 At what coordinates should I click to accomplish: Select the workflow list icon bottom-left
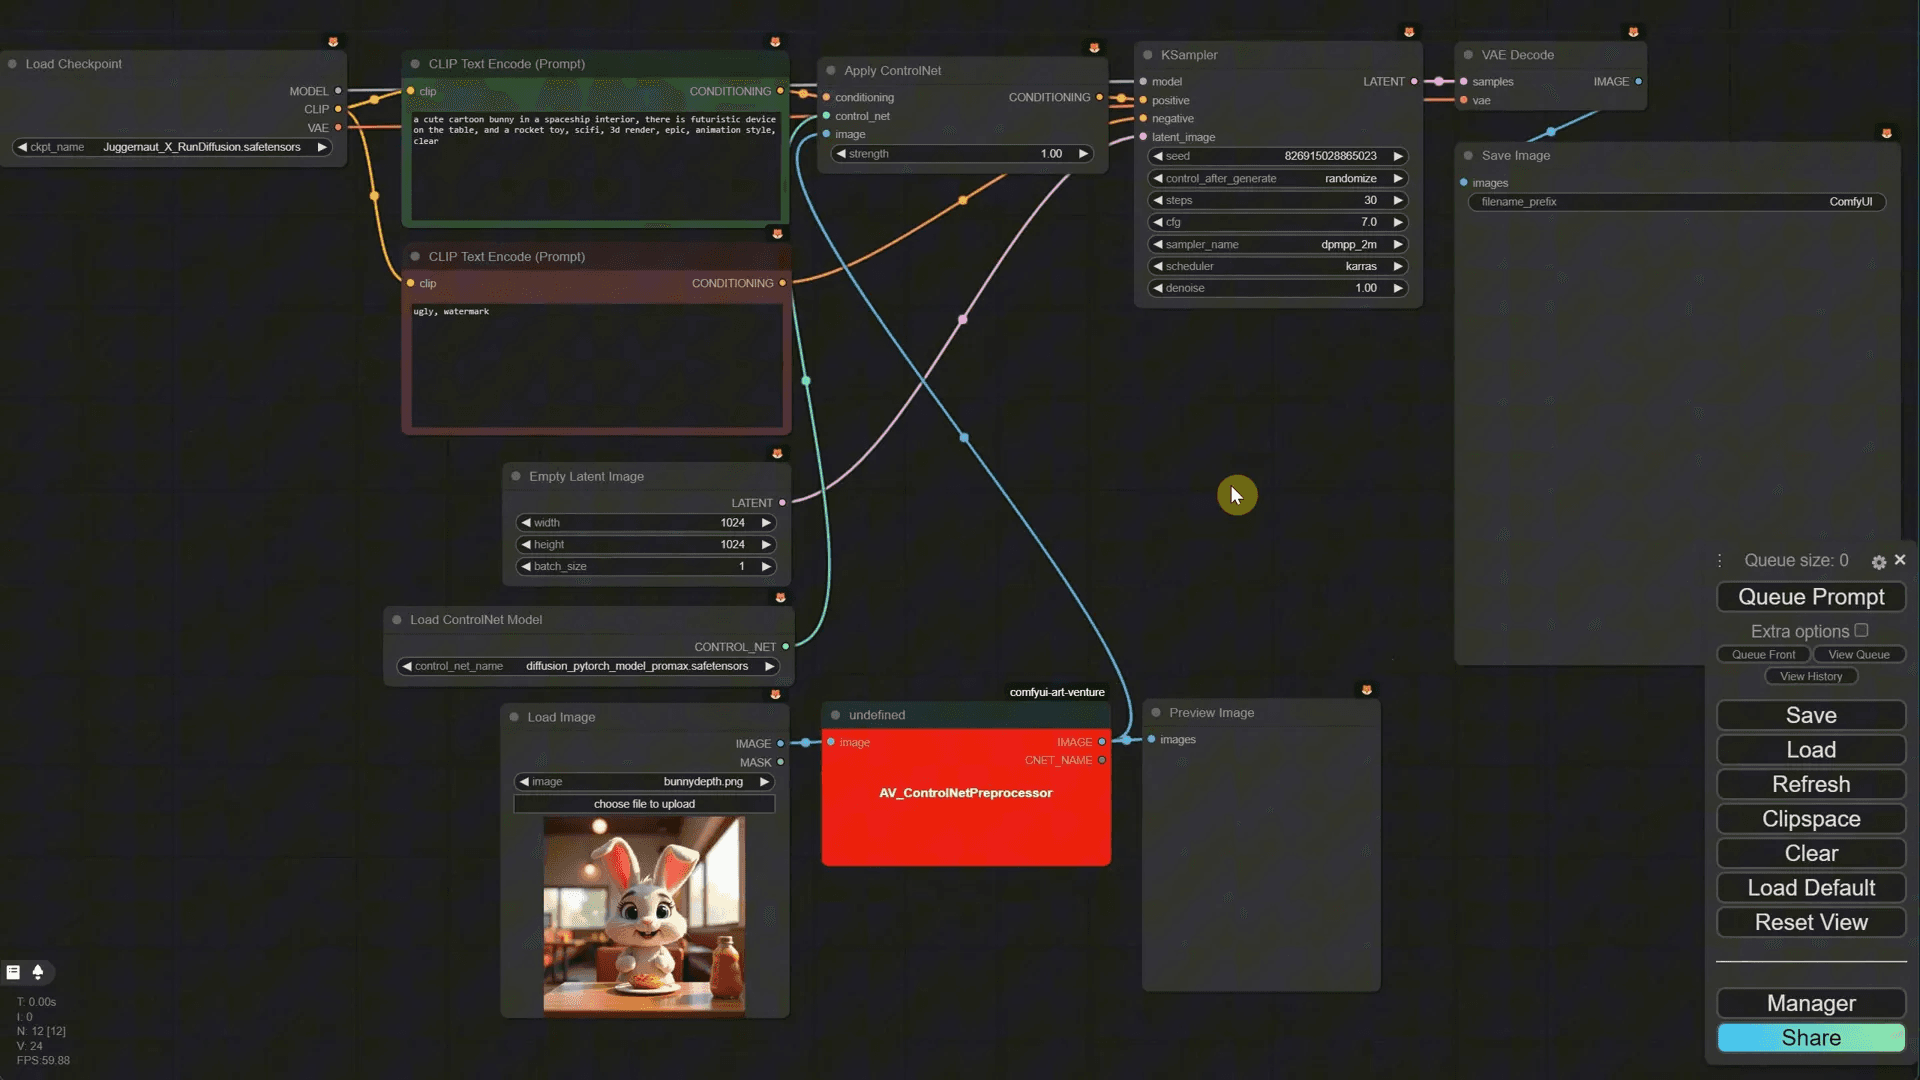(13, 971)
